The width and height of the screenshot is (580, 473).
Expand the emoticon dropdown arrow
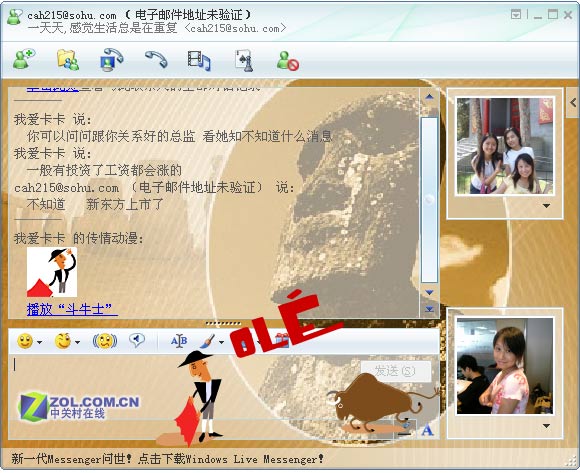(x=39, y=342)
